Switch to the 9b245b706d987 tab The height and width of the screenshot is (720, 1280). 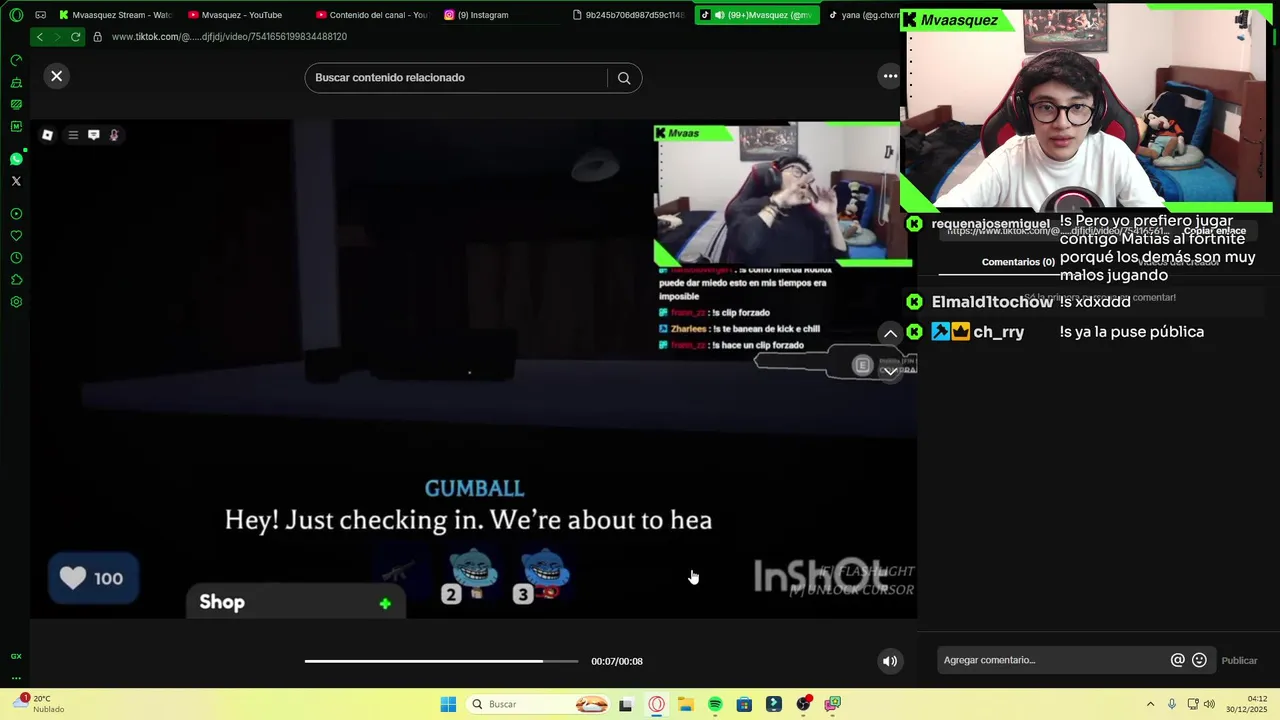(630, 15)
